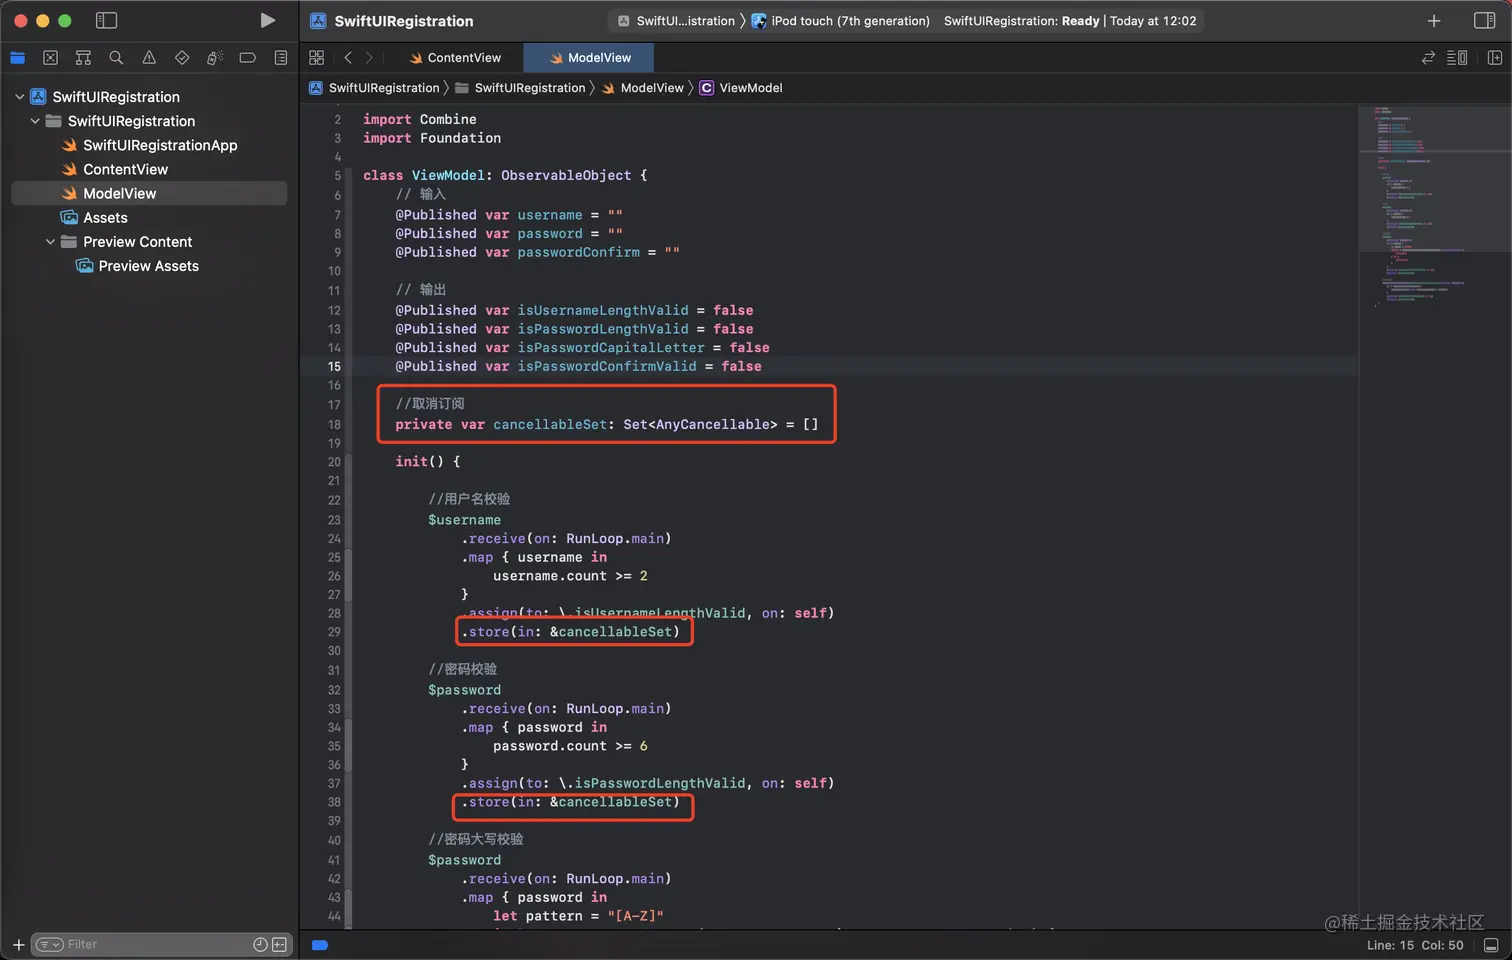Collapse the SwiftUIRegistration folder group
Viewport: 1512px width, 960px height.
click(36, 121)
